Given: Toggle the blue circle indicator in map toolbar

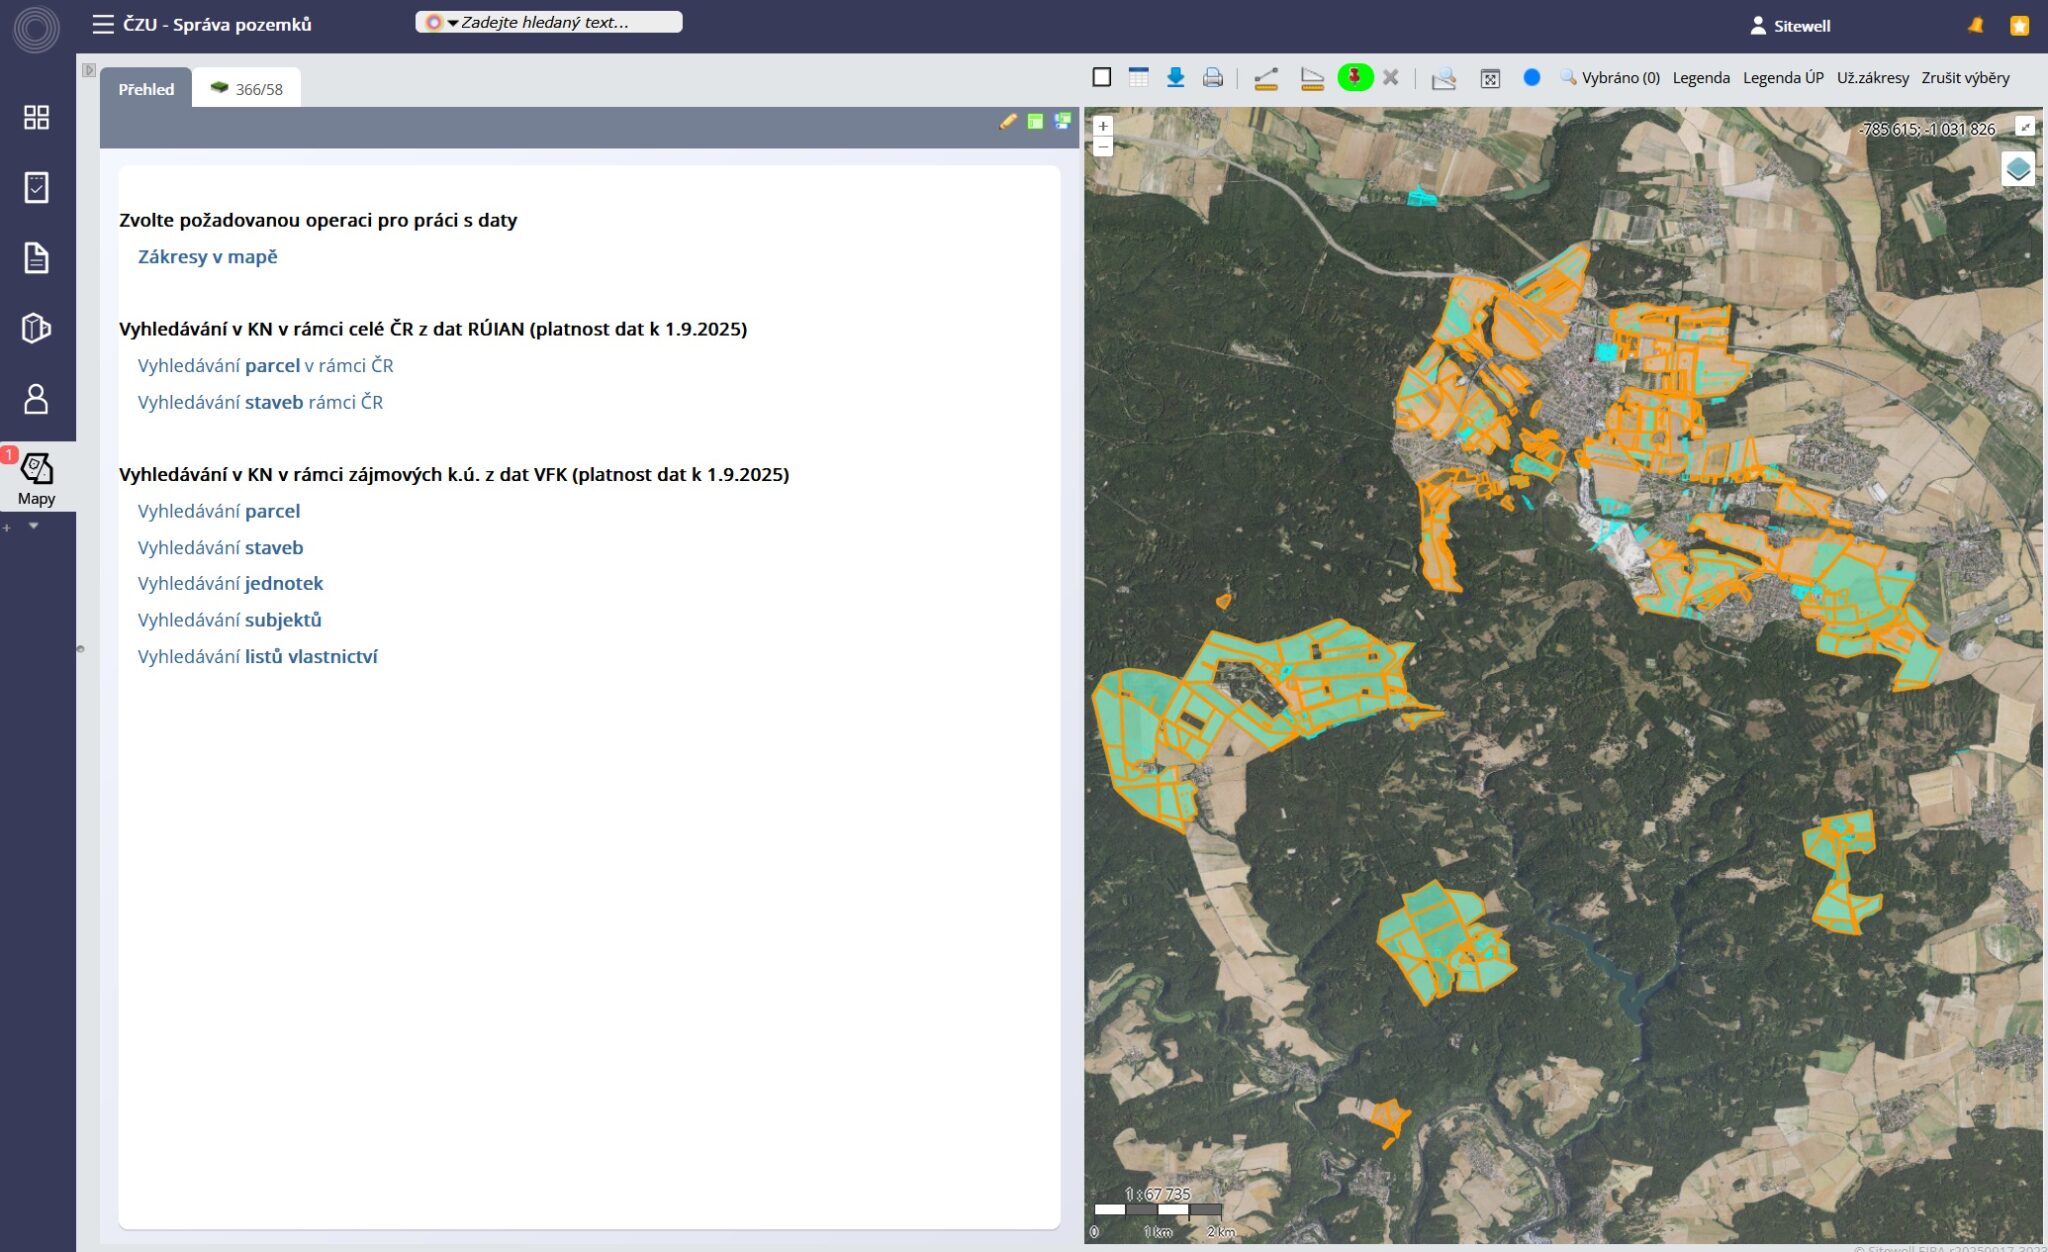Looking at the screenshot, I should coord(1531,78).
